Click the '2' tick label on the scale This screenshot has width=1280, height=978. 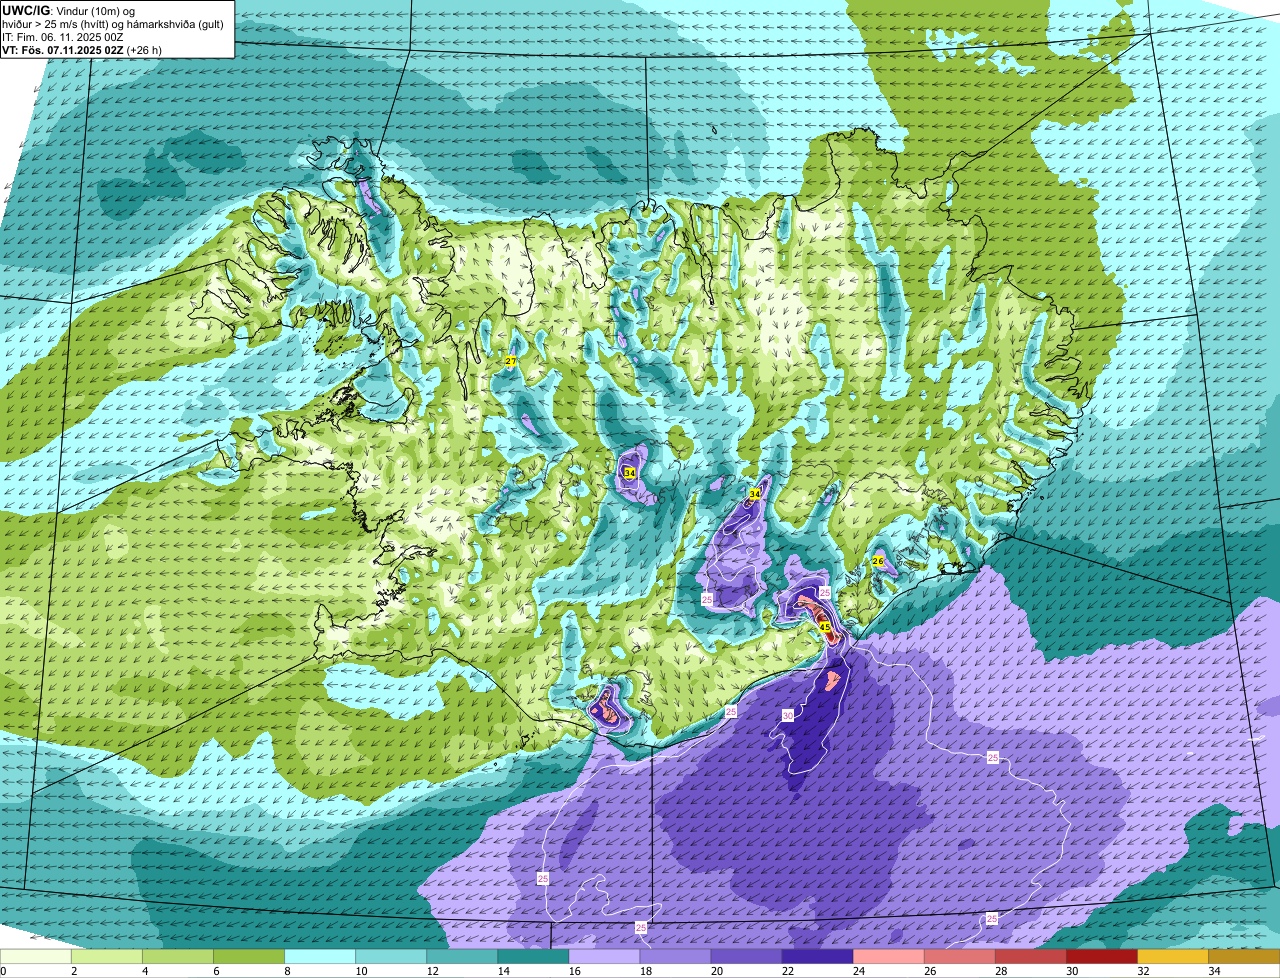point(73,971)
